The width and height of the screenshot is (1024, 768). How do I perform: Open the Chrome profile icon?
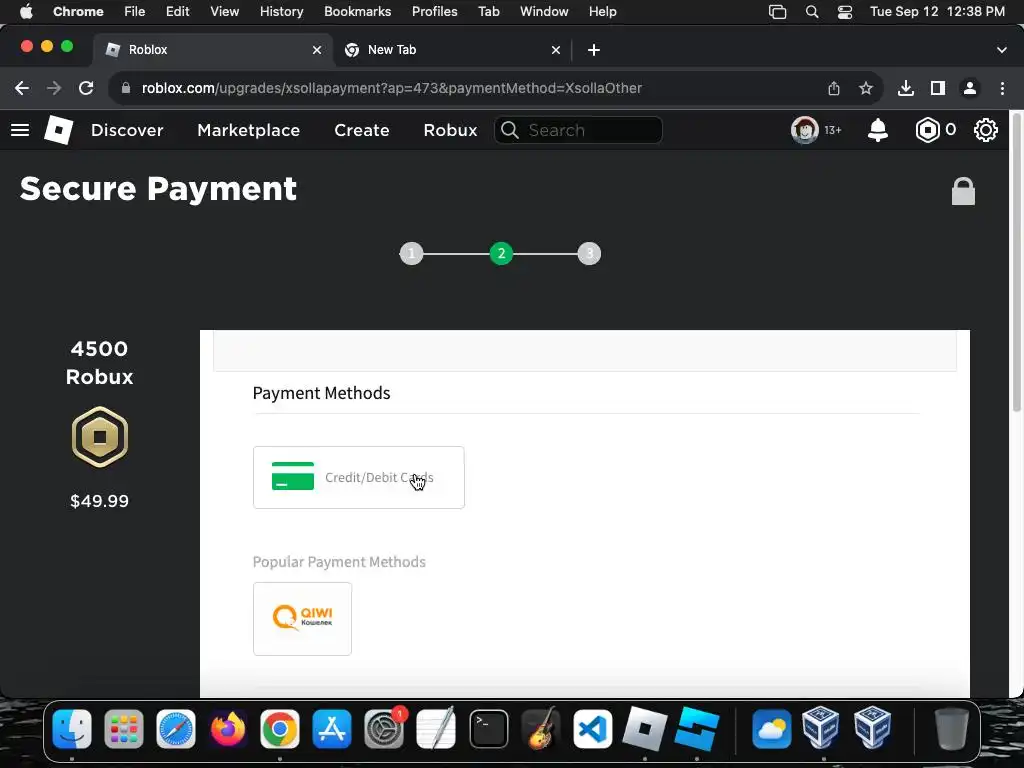coord(970,88)
